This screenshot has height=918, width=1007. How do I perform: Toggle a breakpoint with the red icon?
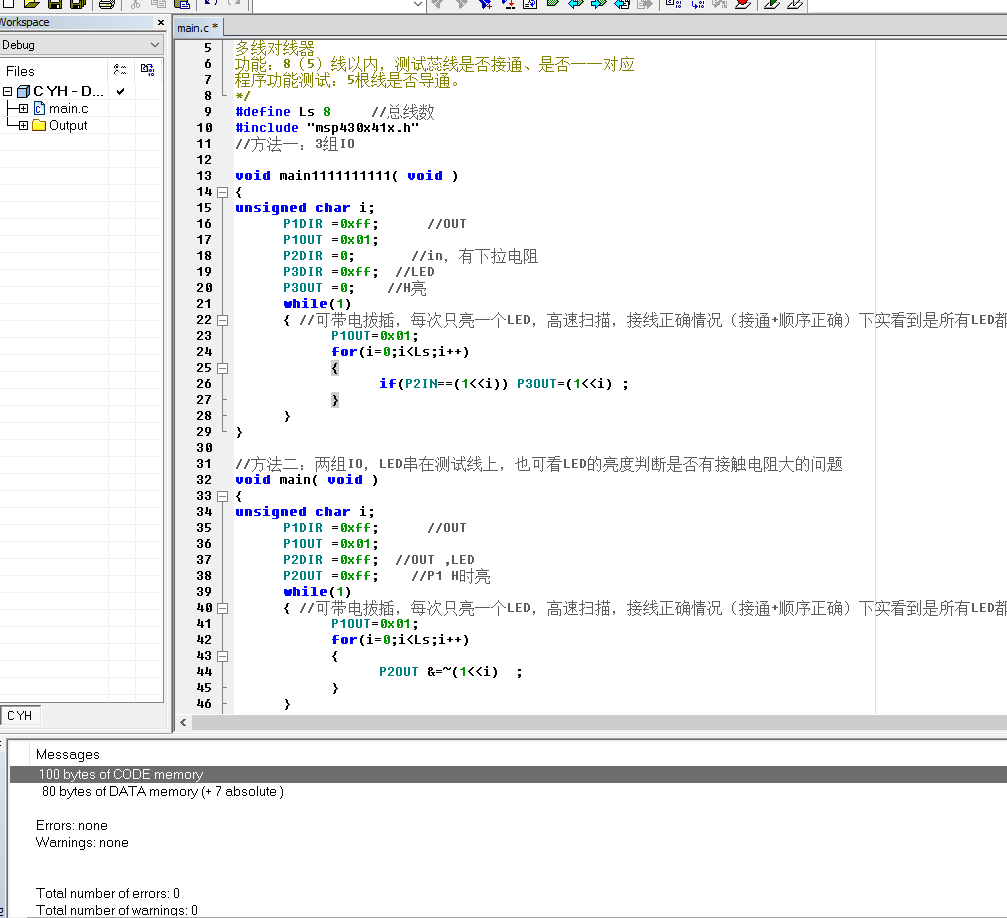coord(743,4)
